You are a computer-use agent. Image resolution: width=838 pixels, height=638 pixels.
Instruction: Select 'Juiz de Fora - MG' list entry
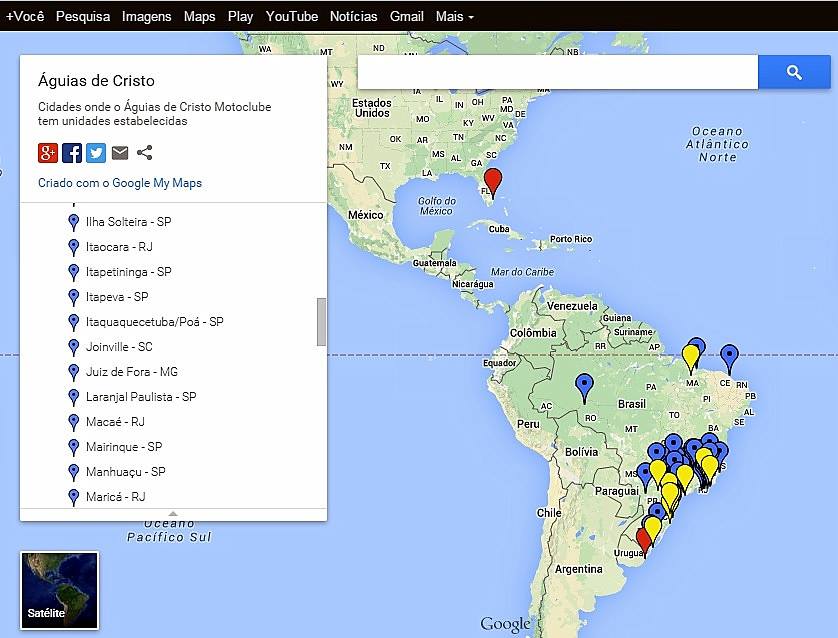[x=131, y=372]
